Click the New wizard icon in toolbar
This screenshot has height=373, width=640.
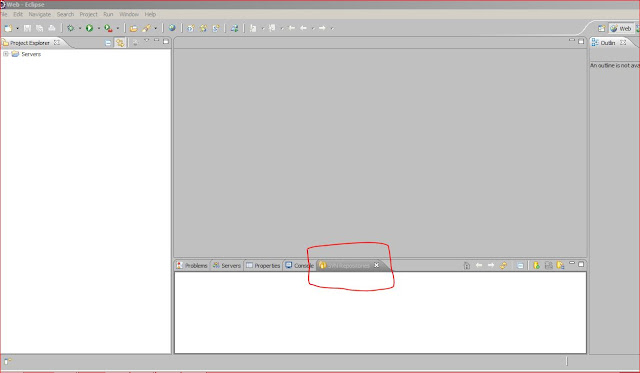8,28
